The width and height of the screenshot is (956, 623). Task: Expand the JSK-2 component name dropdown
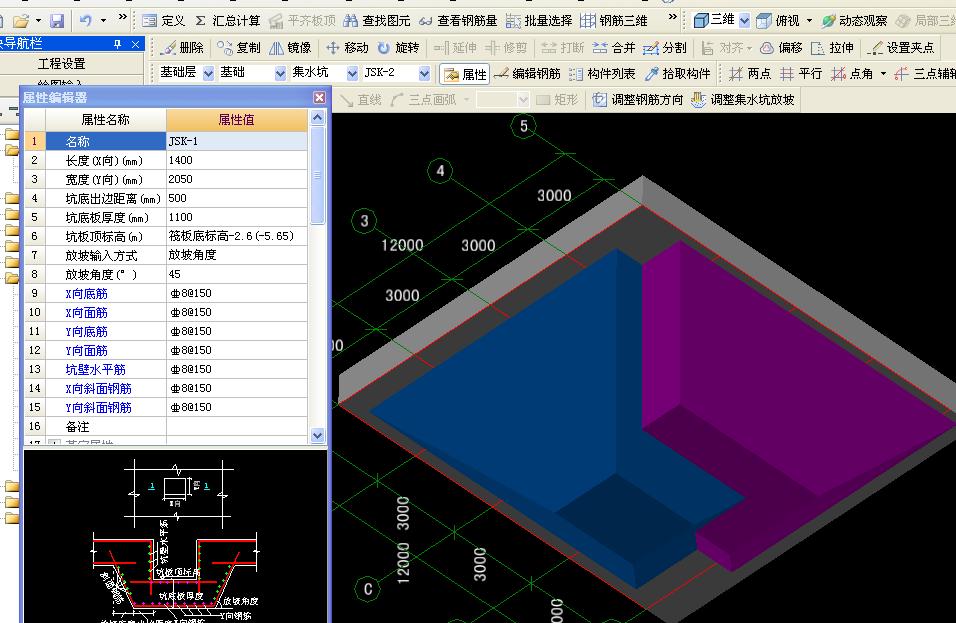(424, 73)
